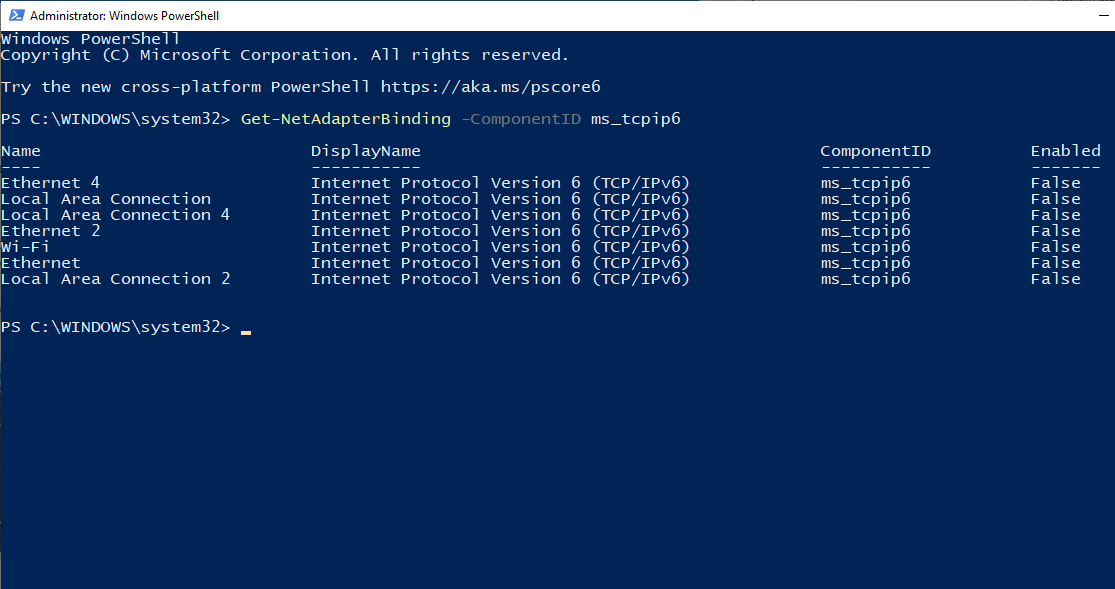The width and height of the screenshot is (1115, 589).
Task: Click the Ethernet 4 adapter name
Action: (x=50, y=183)
